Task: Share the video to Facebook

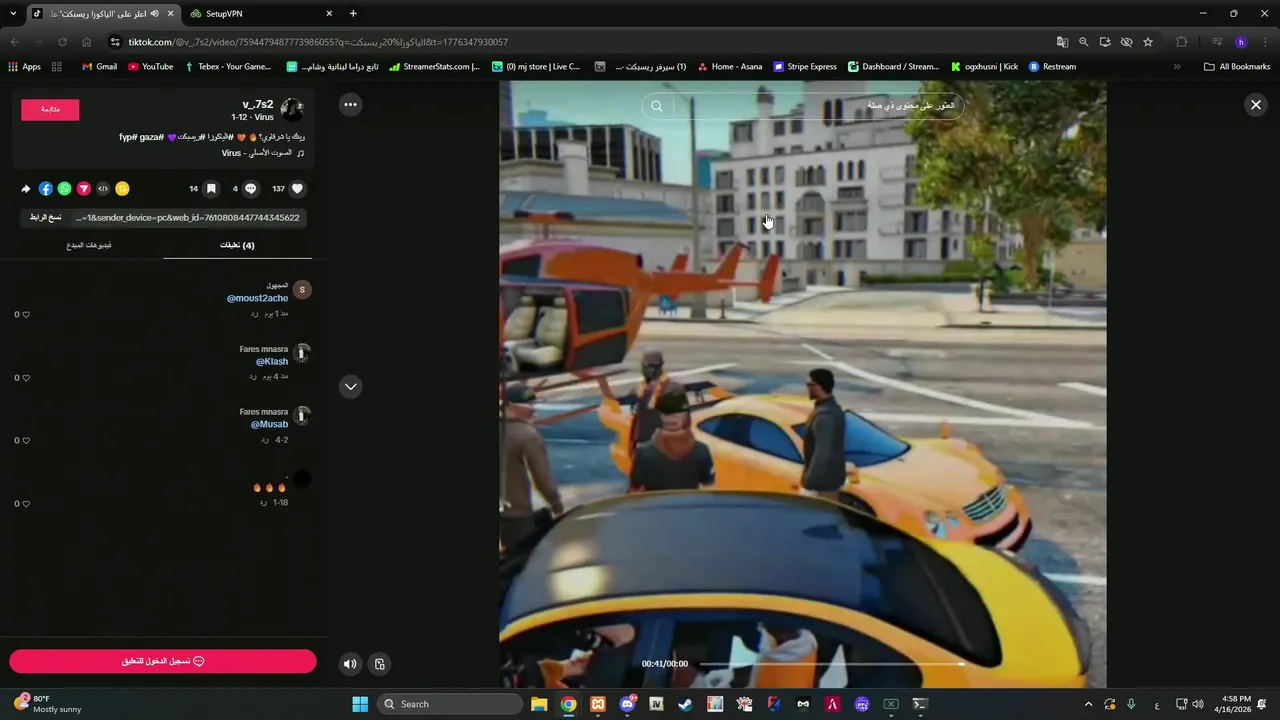Action: tap(46, 188)
